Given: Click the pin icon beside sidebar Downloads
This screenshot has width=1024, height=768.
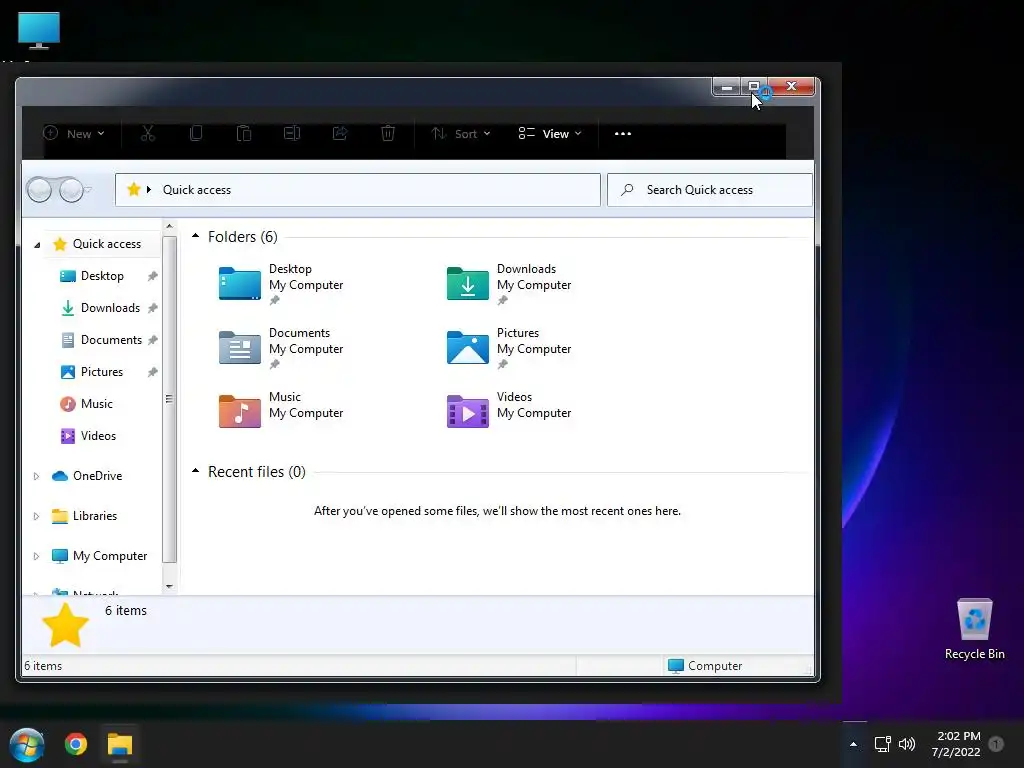Looking at the screenshot, I should pyautogui.click(x=152, y=308).
